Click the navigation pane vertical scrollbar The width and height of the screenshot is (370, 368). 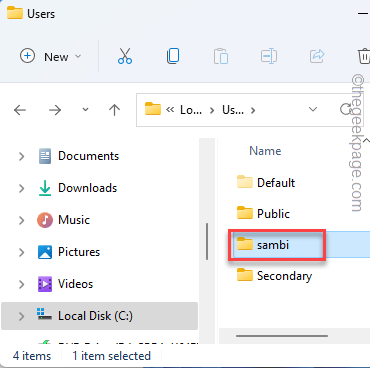207,241
